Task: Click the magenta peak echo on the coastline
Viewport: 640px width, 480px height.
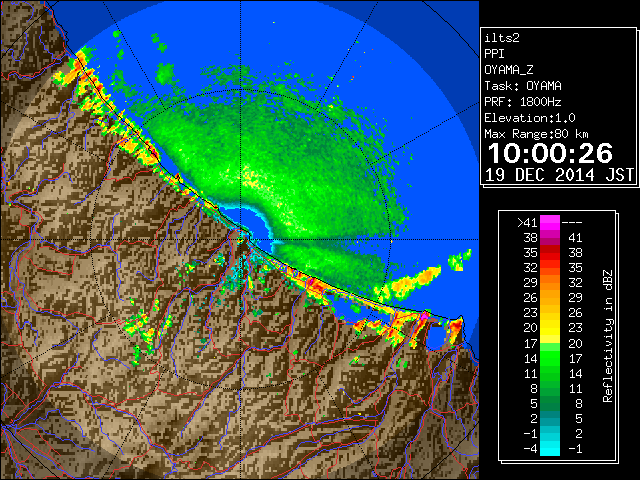Action: (424, 316)
